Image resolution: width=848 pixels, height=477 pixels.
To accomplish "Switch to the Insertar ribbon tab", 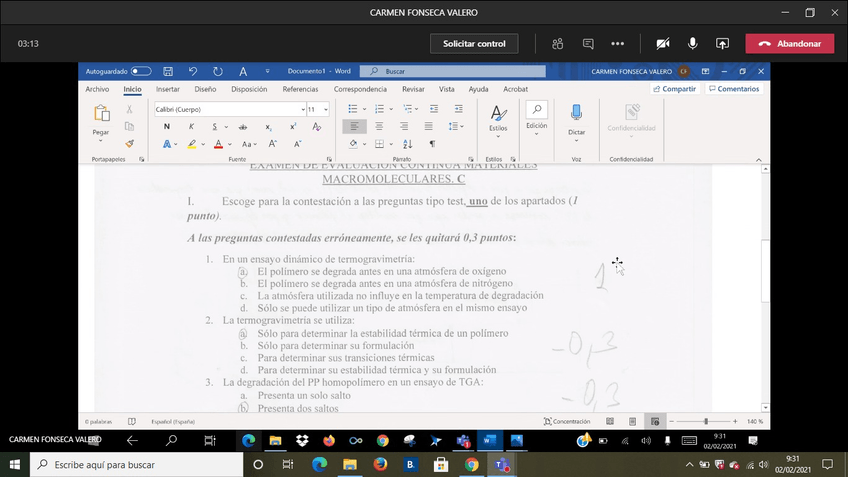I will (x=168, y=89).
